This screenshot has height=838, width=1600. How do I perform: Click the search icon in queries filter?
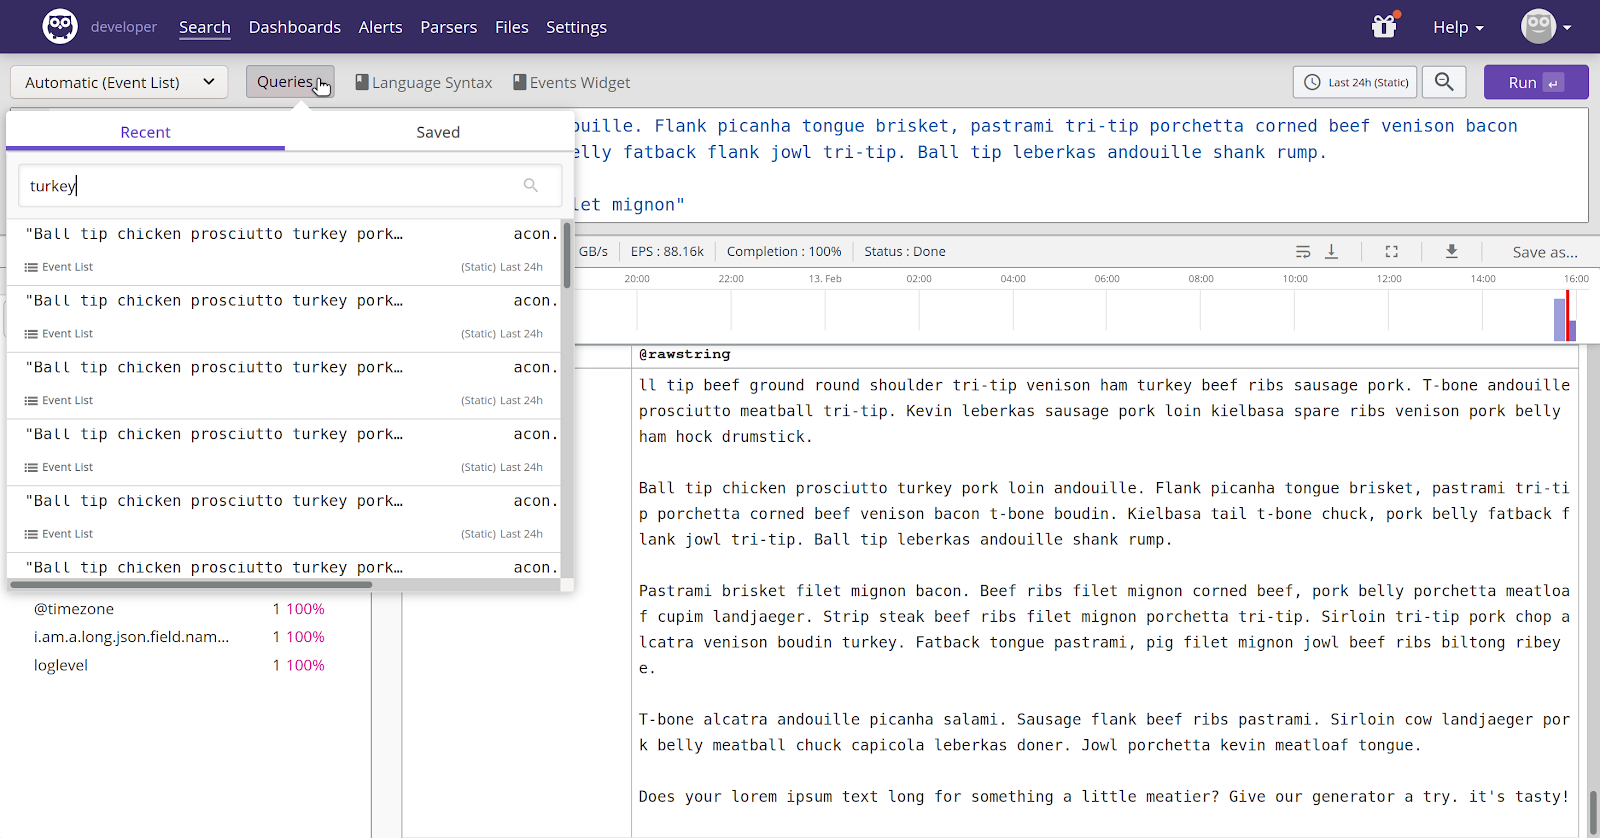(531, 185)
